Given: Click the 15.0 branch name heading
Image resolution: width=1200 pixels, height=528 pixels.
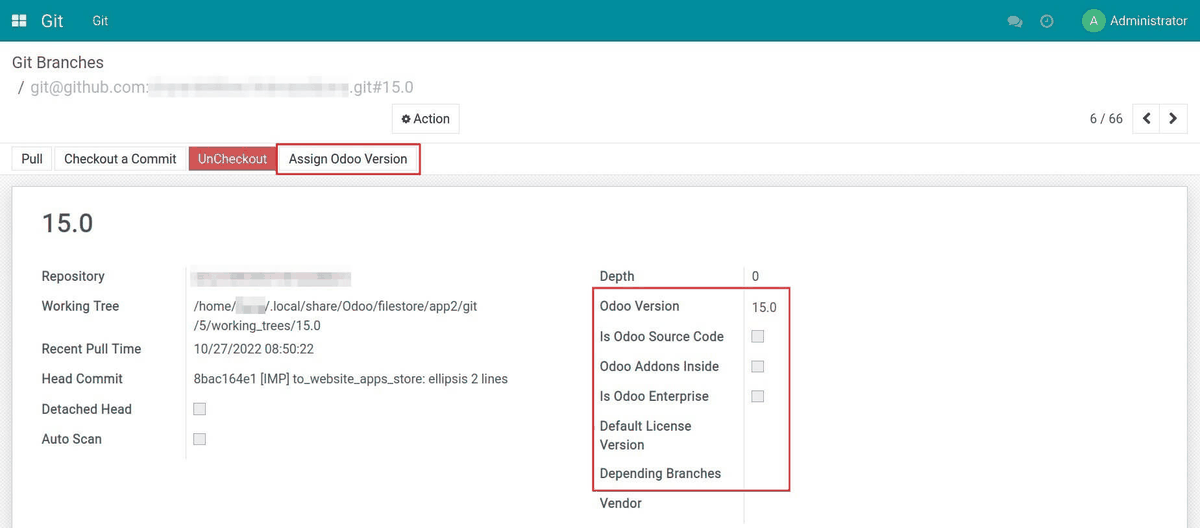Looking at the screenshot, I should (68, 223).
